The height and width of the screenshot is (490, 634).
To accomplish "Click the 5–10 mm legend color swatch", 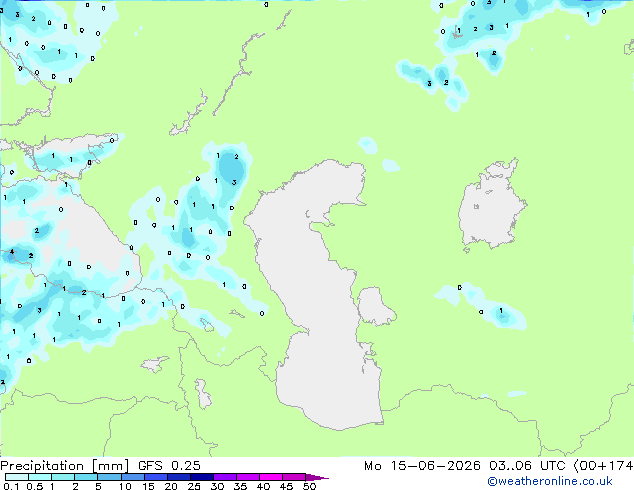I will (109, 477).
